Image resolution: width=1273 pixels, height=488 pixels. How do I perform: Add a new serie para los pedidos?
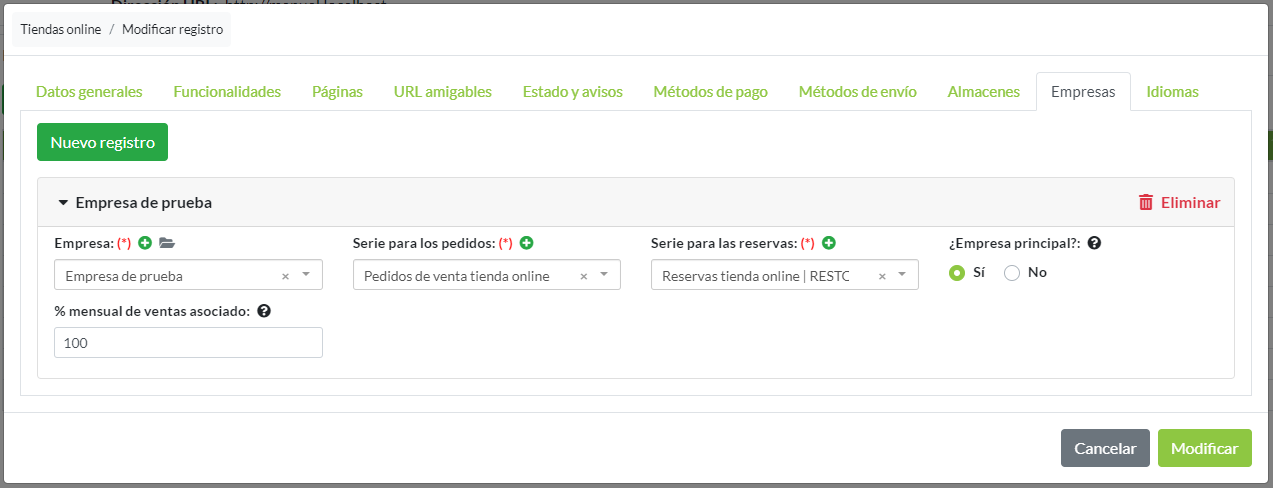(526, 243)
